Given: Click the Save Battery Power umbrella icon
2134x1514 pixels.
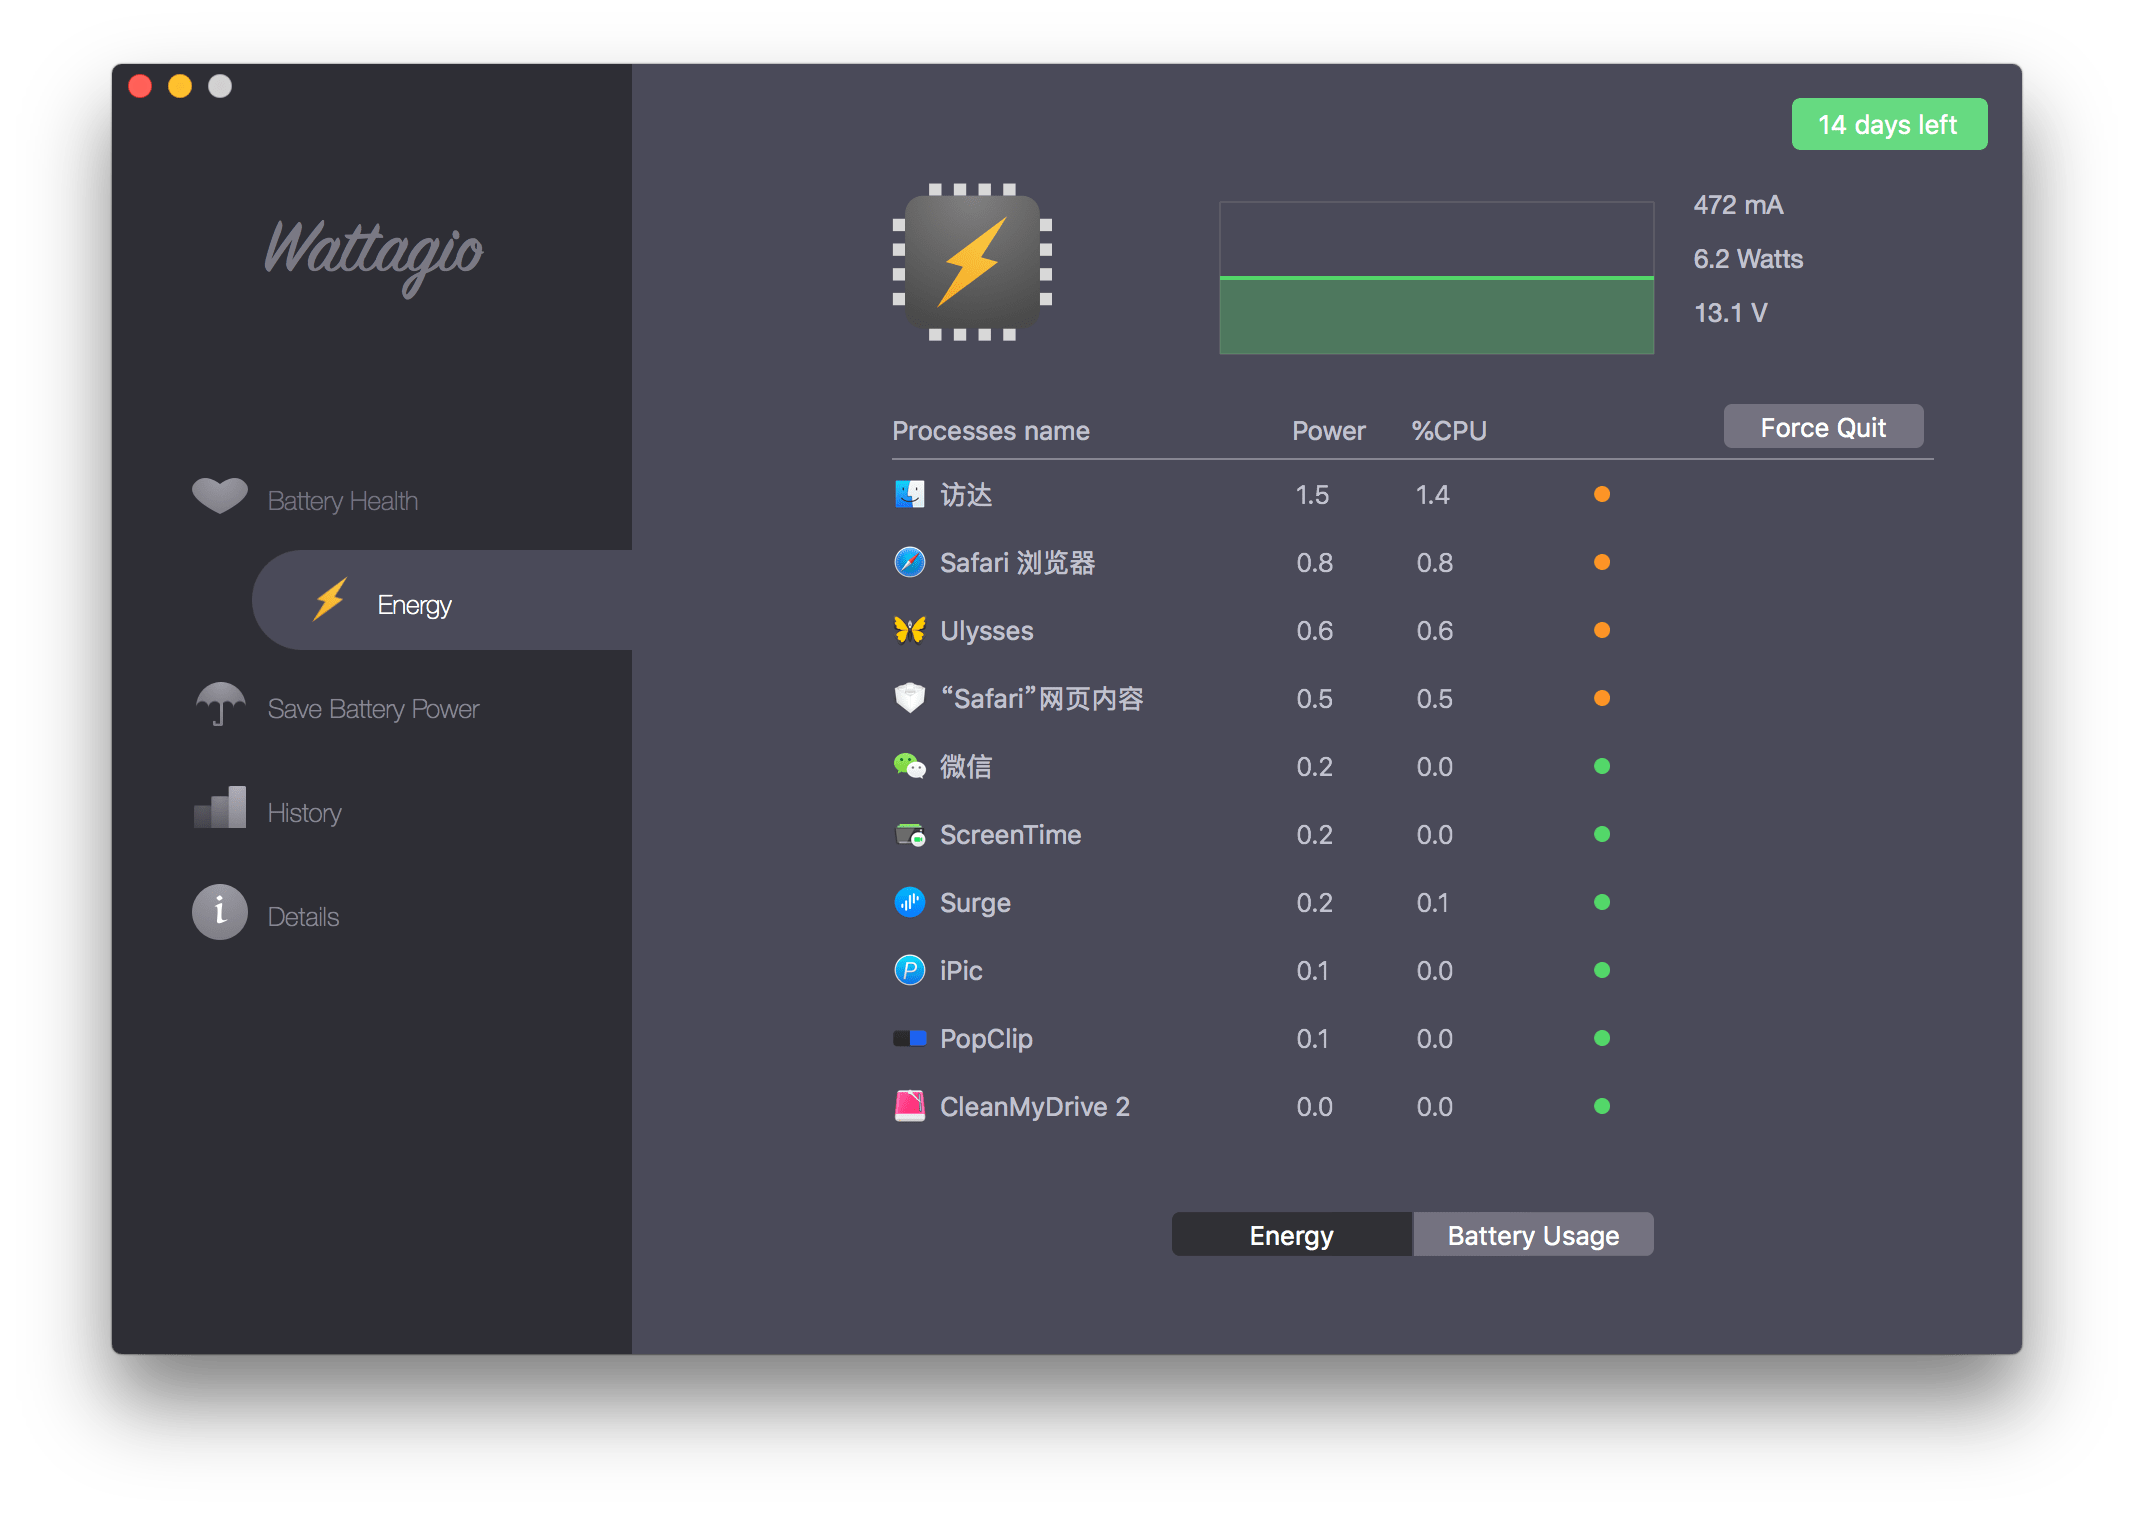Looking at the screenshot, I should [220, 705].
